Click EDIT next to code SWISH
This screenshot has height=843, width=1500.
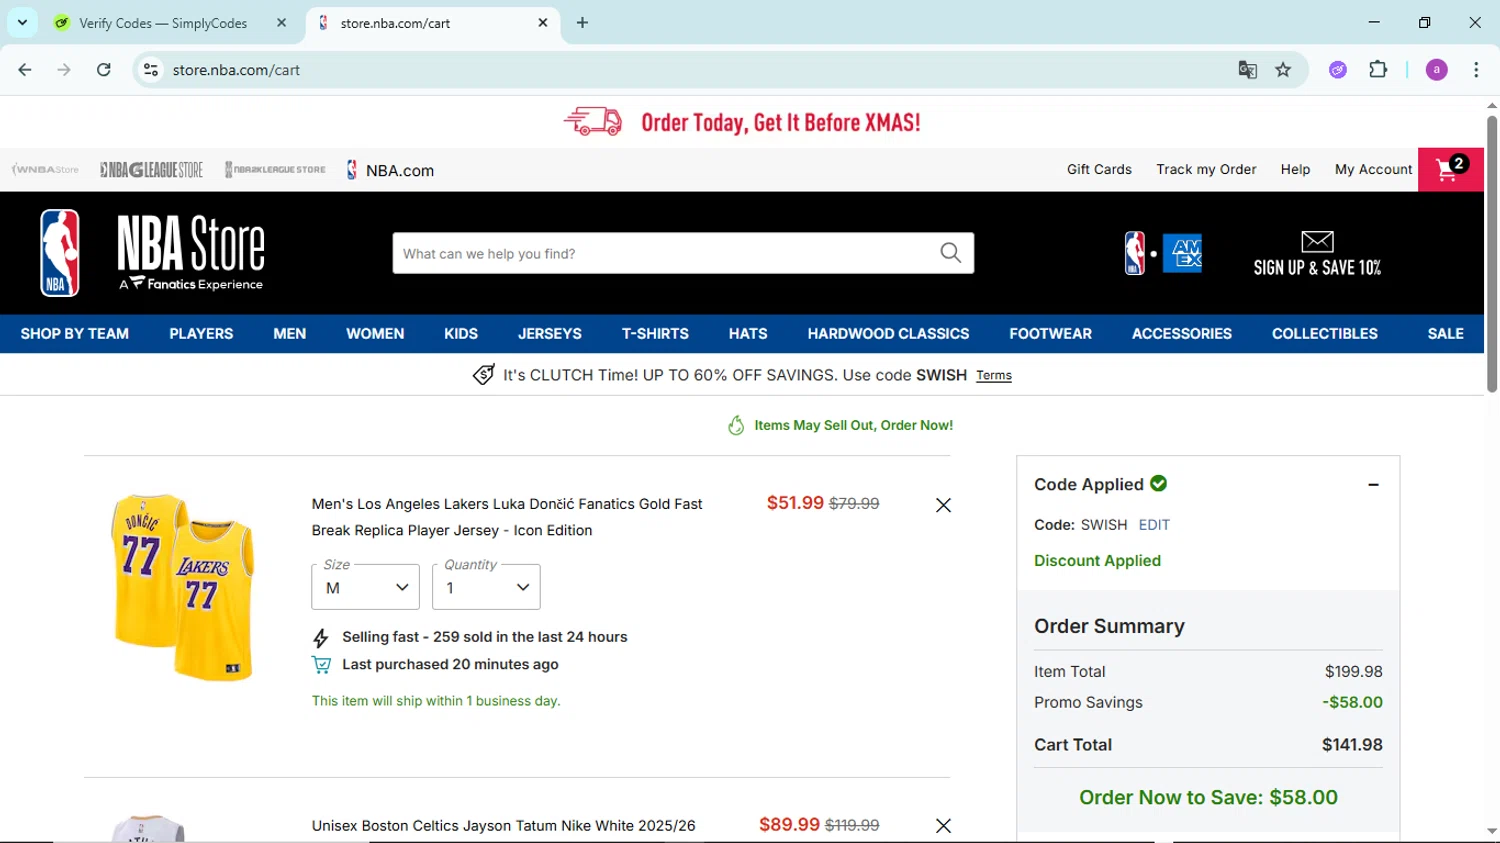(x=1154, y=525)
